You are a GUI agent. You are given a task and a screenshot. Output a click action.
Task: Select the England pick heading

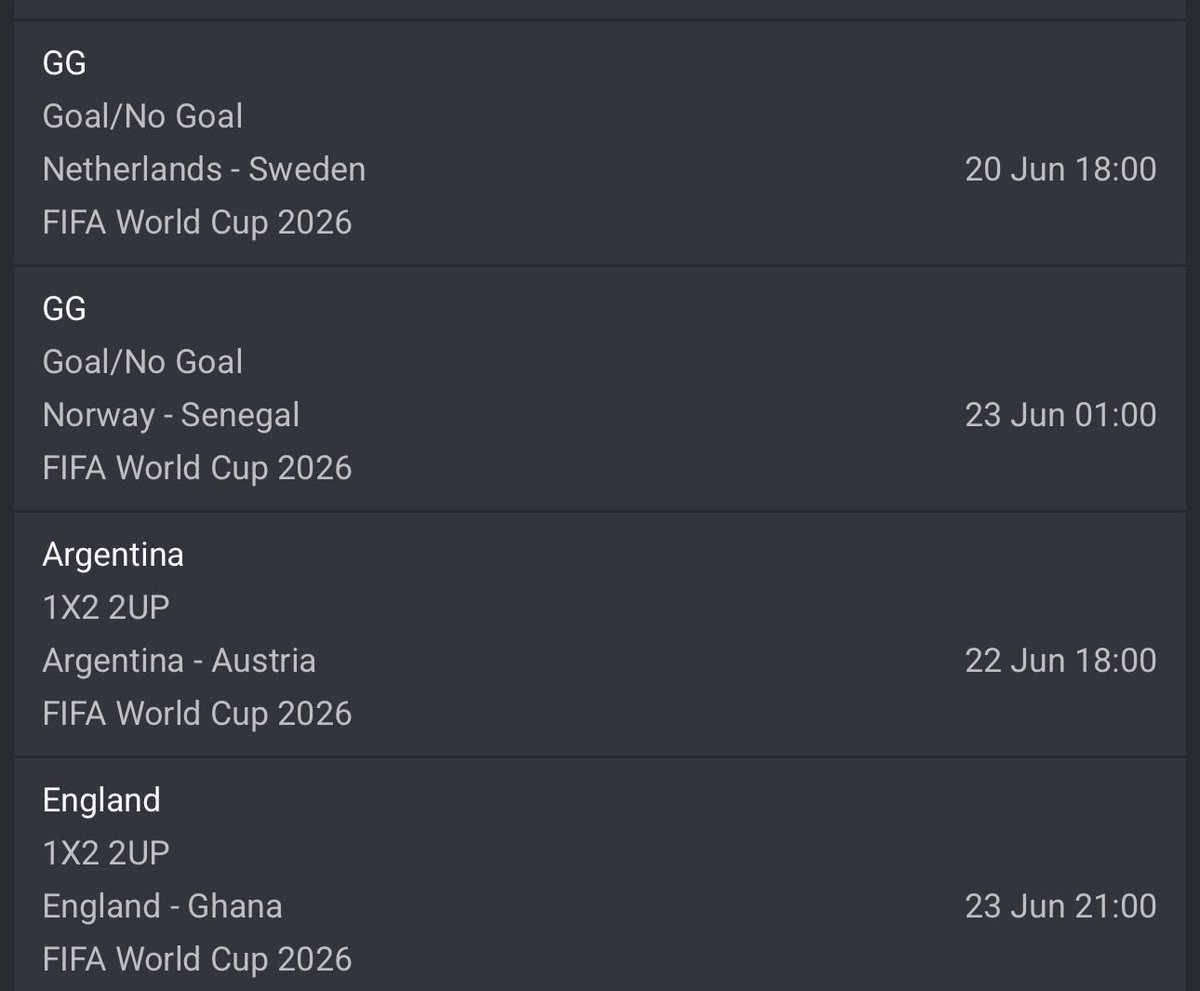tap(101, 801)
